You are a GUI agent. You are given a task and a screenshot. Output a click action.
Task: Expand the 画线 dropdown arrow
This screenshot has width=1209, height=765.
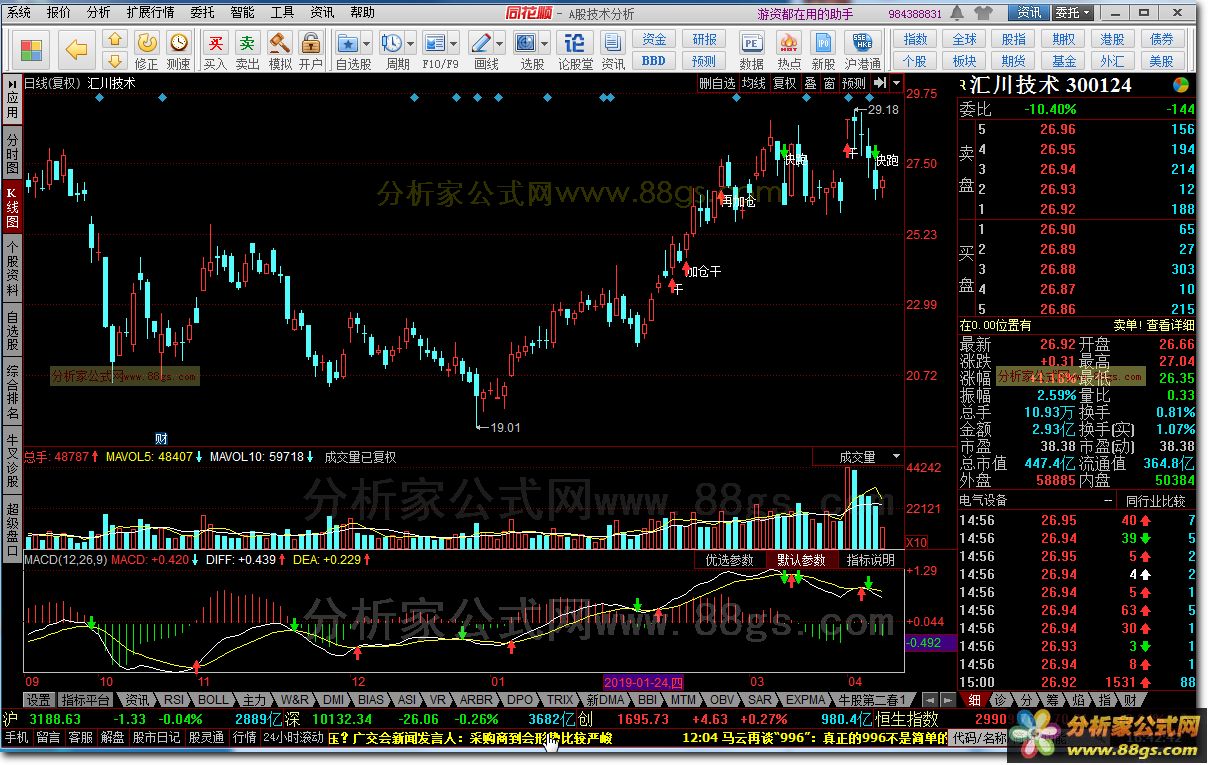pos(501,44)
